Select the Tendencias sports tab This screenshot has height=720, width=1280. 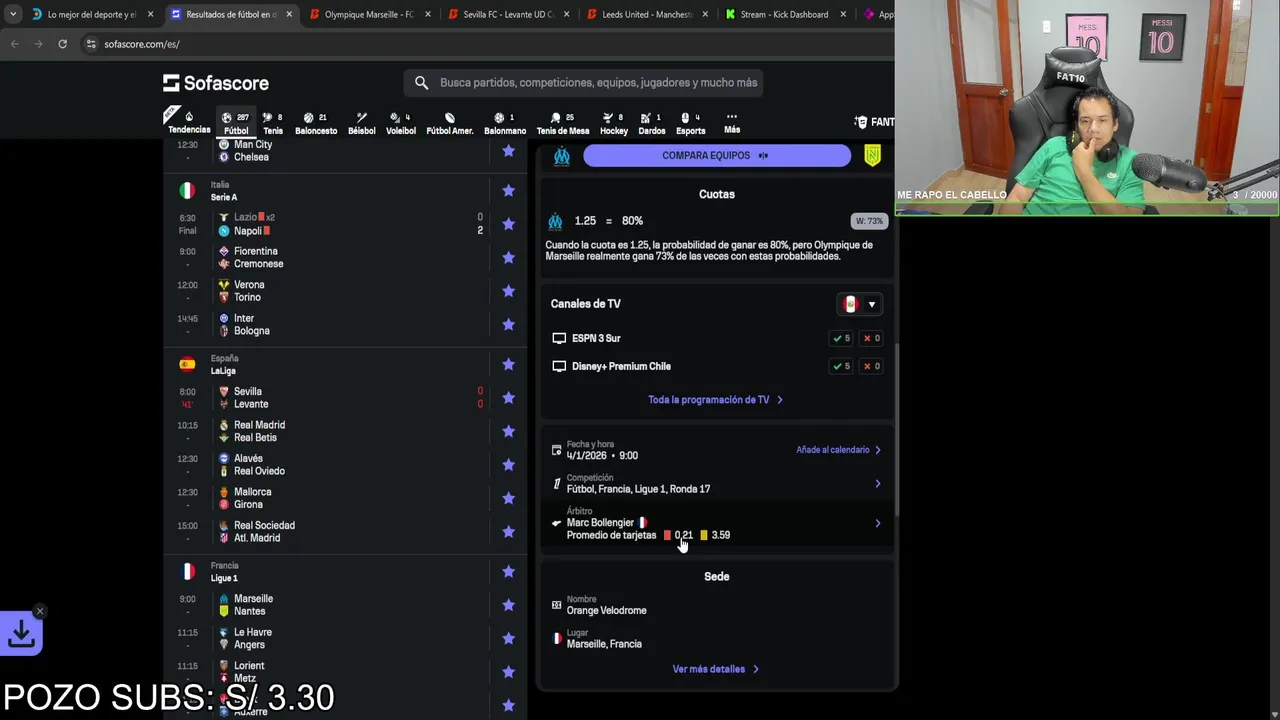click(189, 122)
